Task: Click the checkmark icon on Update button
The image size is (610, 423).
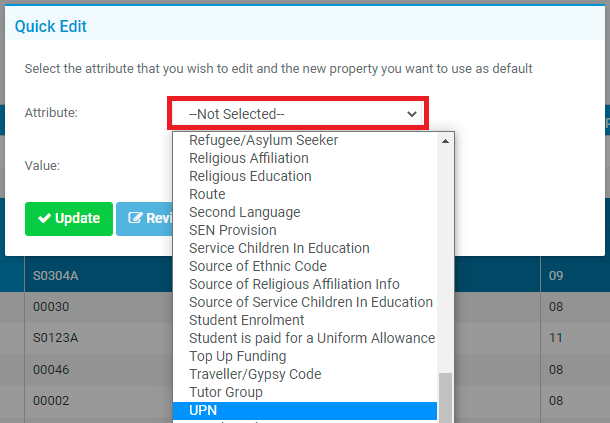Action: (x=45, y=218)
